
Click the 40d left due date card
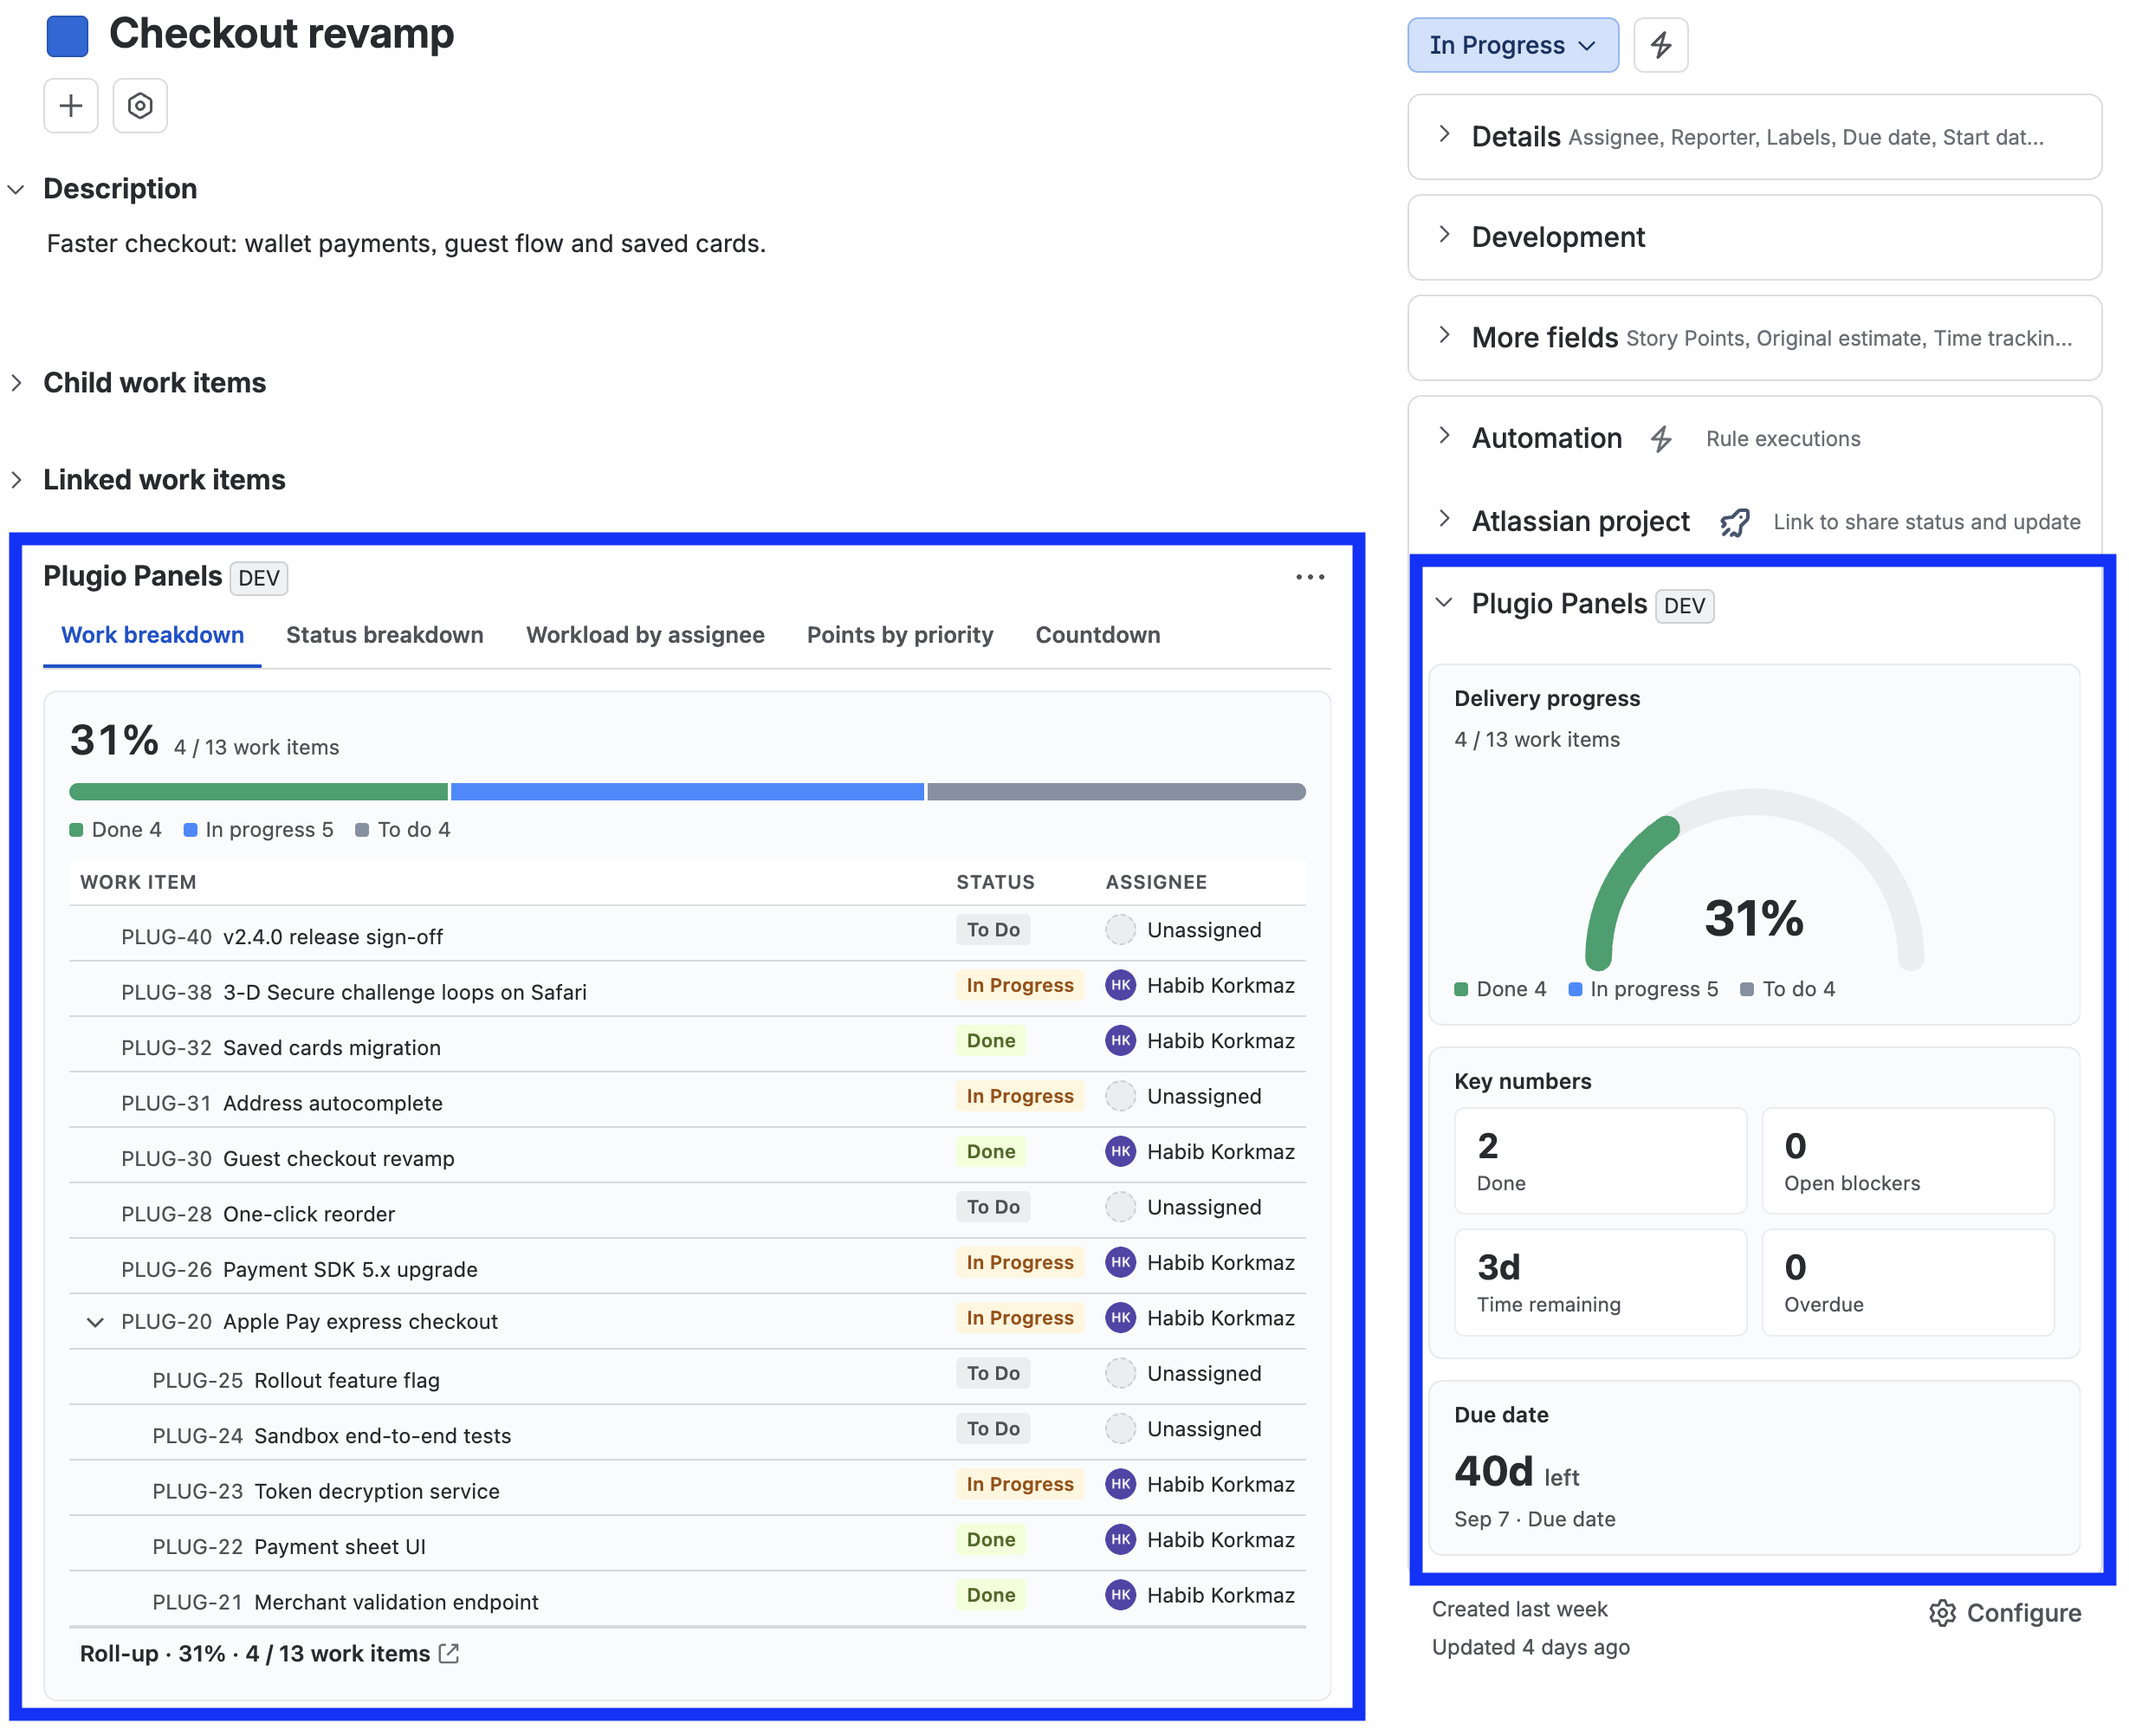coord(1753,1467)
